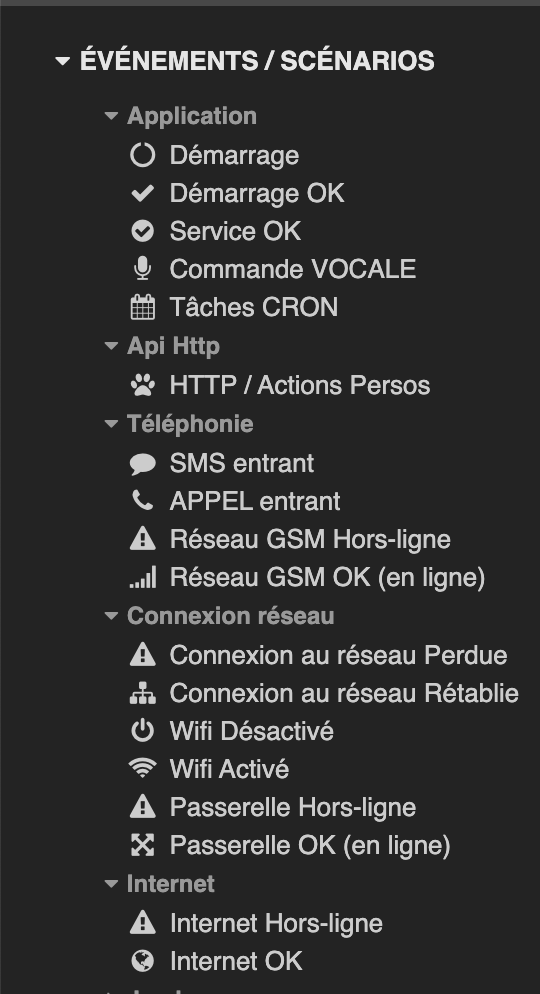The image size is (540, 994).
Task: Click the microphone icon for Commande VOCALE
Action: click(x=143, y=269)
